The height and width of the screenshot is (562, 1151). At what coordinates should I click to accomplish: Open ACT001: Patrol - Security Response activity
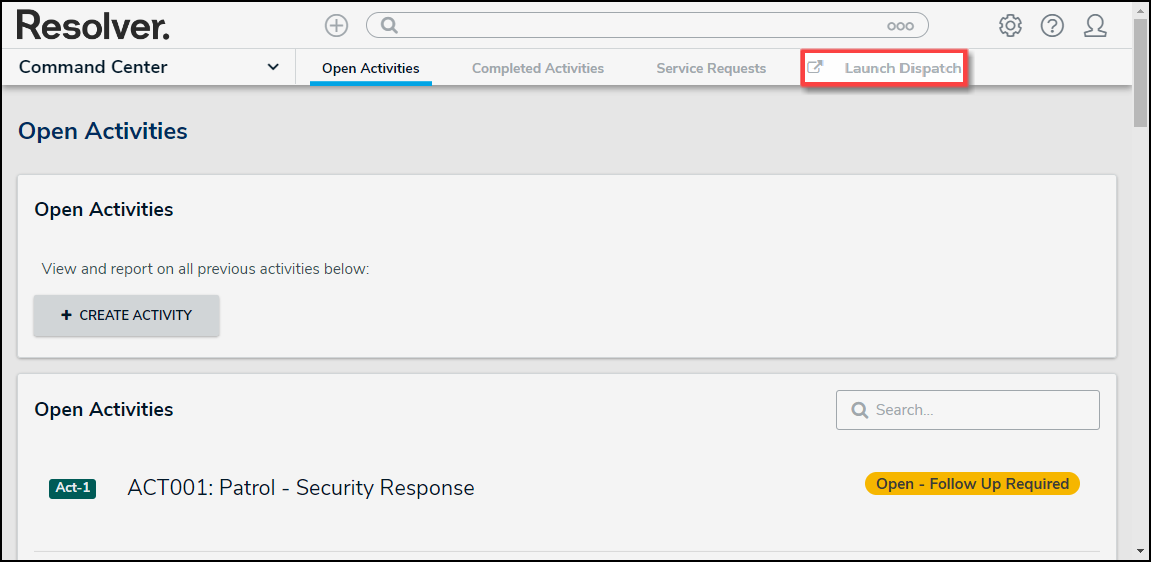pos(301,488)
